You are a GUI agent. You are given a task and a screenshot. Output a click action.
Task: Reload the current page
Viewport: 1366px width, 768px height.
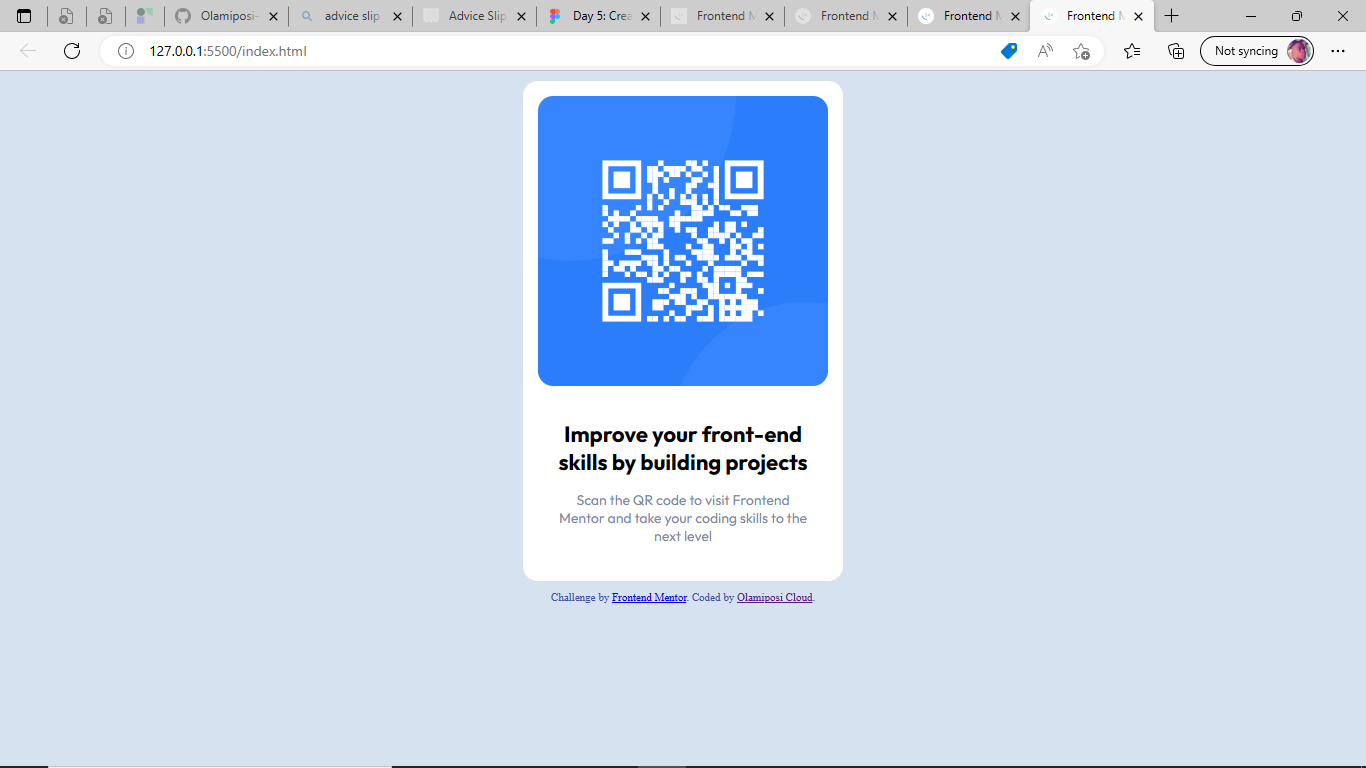(72, 51)
